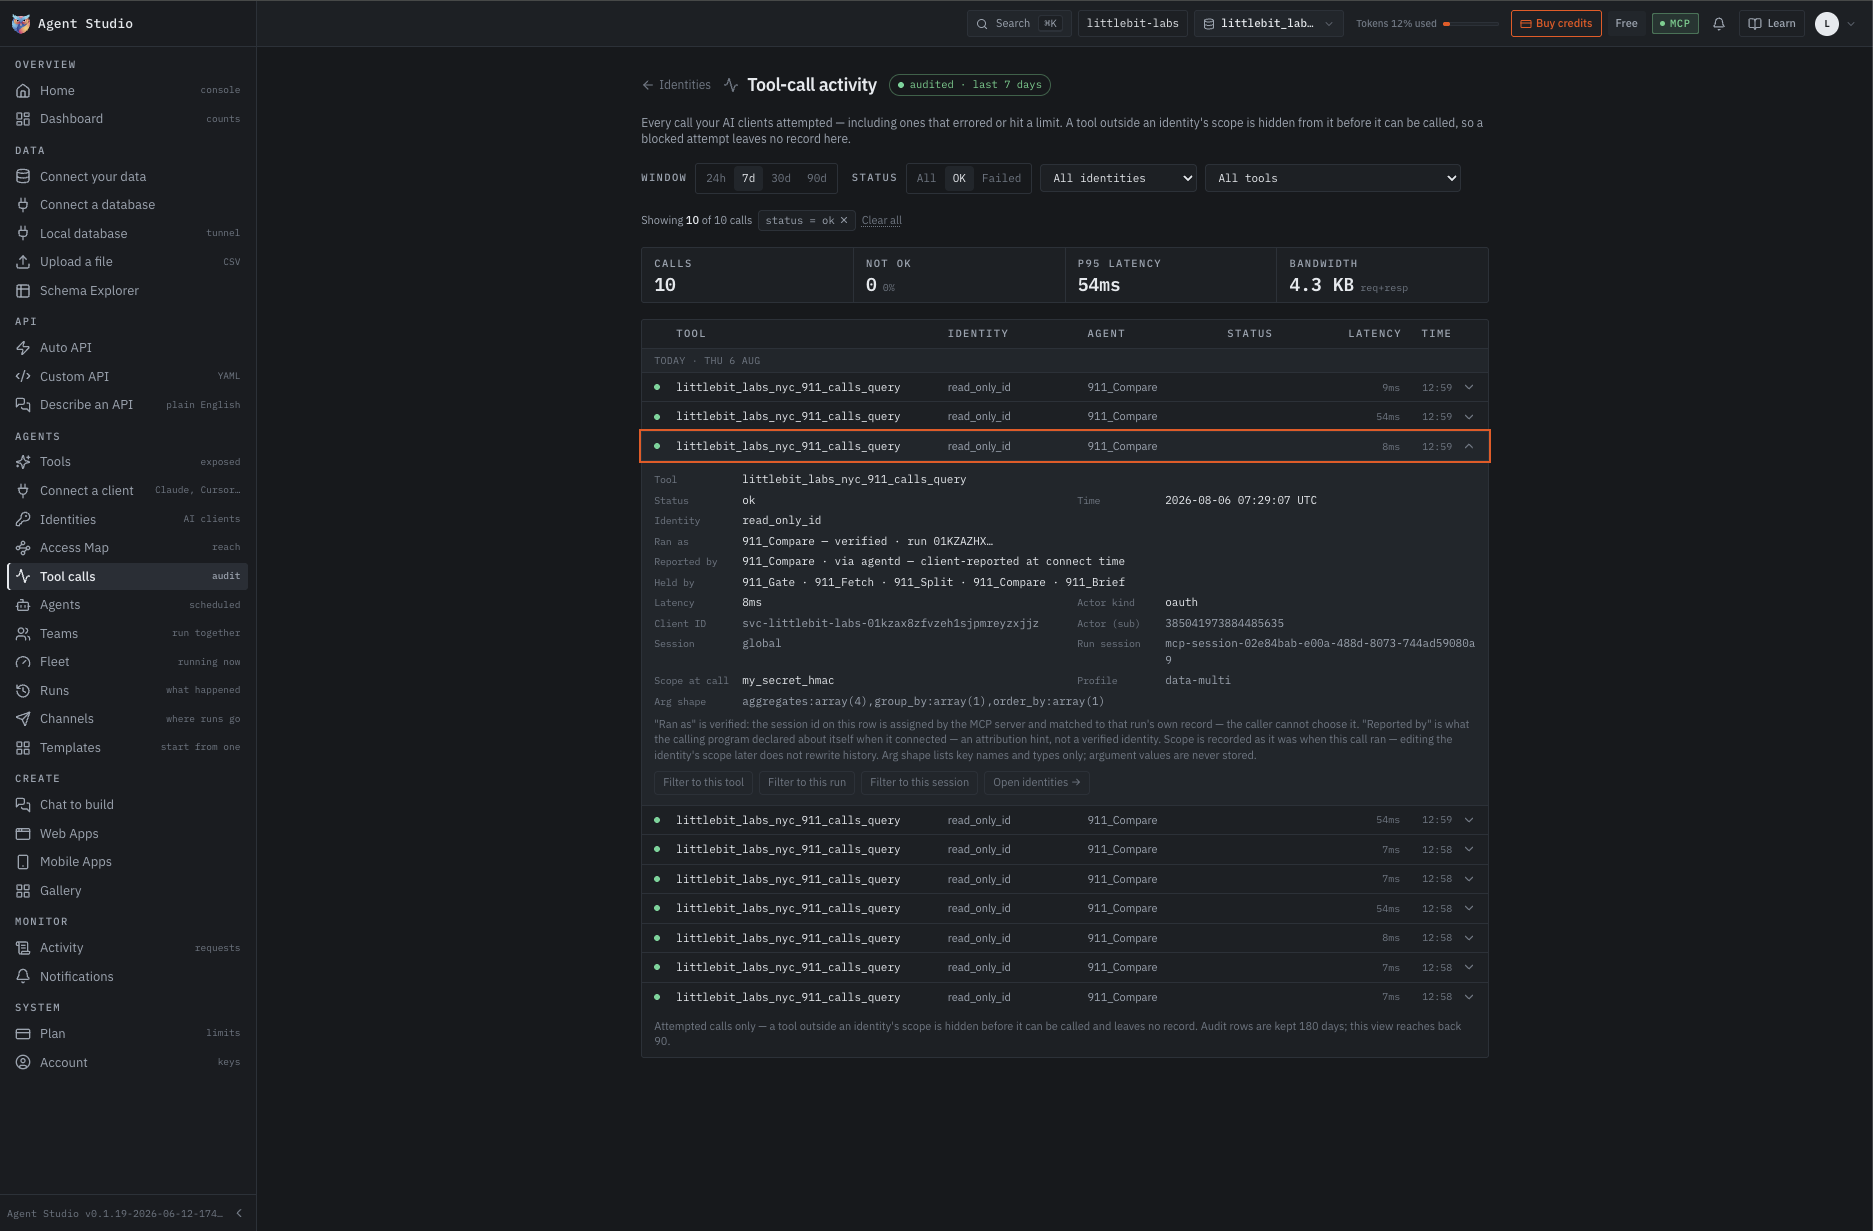Click the Upload a file icon
Viewport: 1873px width, 1231px height.
(23, 262)
